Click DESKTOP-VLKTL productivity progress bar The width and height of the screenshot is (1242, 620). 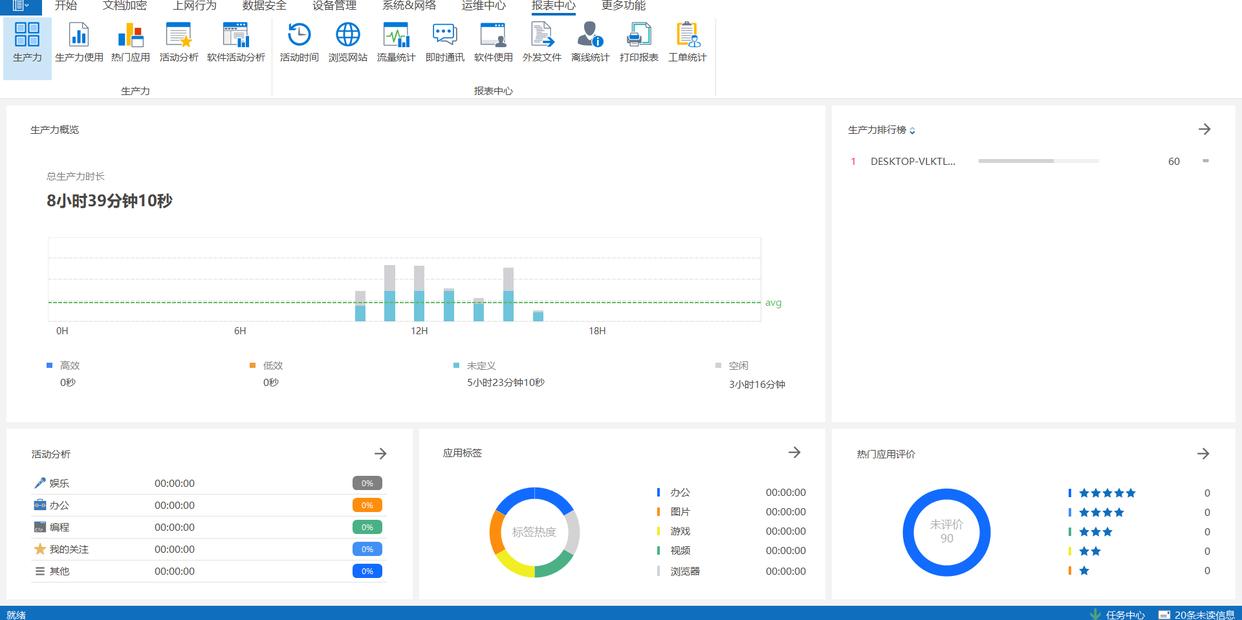1038,161
